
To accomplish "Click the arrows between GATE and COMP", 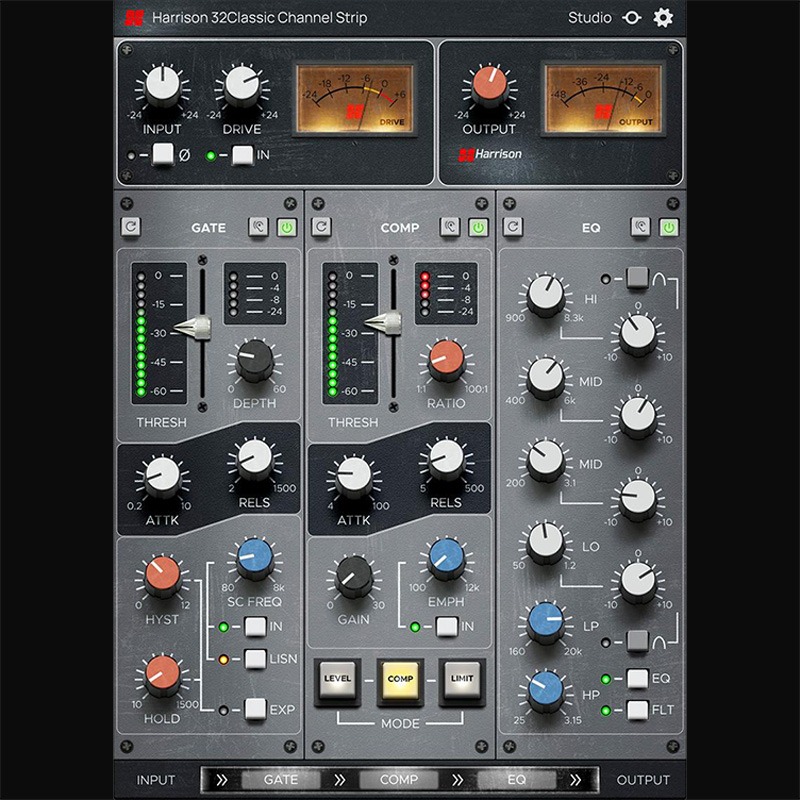I will pyautogui.click(x=340, y=780).
